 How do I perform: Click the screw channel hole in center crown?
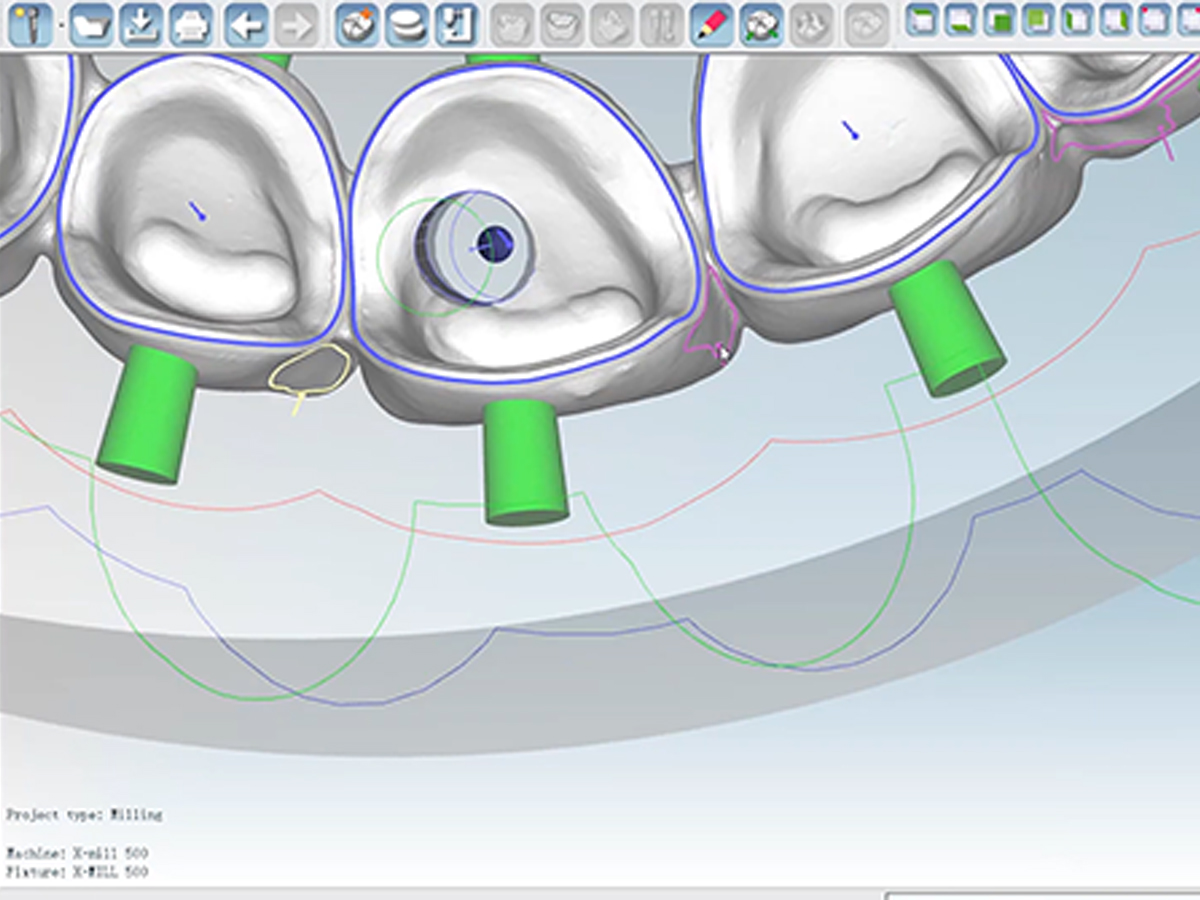point(493,244)
